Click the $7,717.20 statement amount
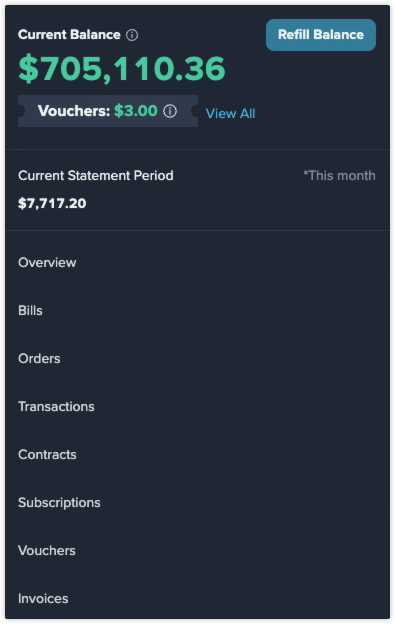 tap(52, 203)
